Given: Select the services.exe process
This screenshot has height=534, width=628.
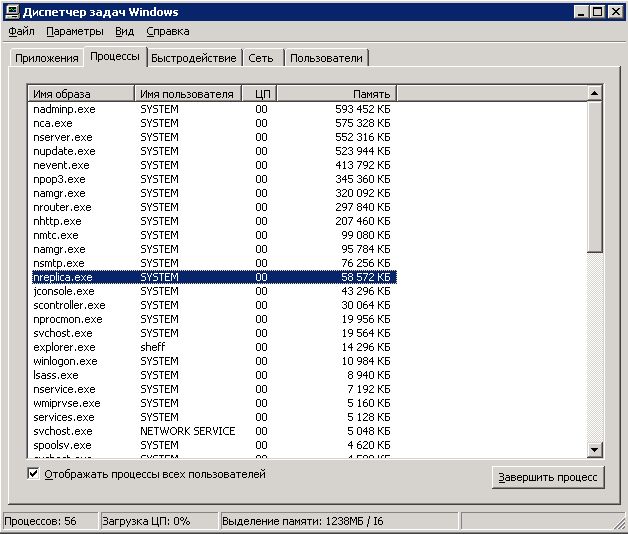Looking at the screenshot, I should coord(212,417).
